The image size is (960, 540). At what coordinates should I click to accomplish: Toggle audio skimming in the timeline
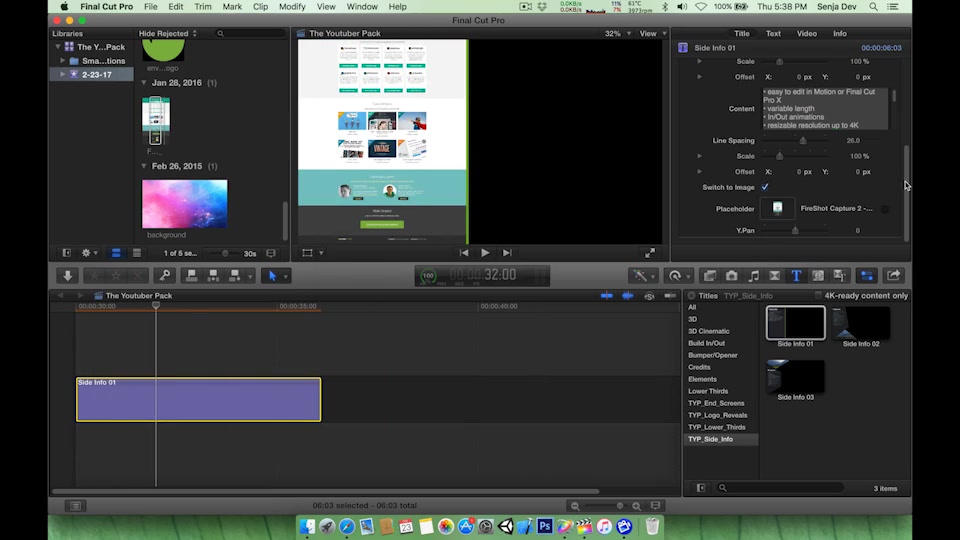pyautogui.click(x=628, y=296)
